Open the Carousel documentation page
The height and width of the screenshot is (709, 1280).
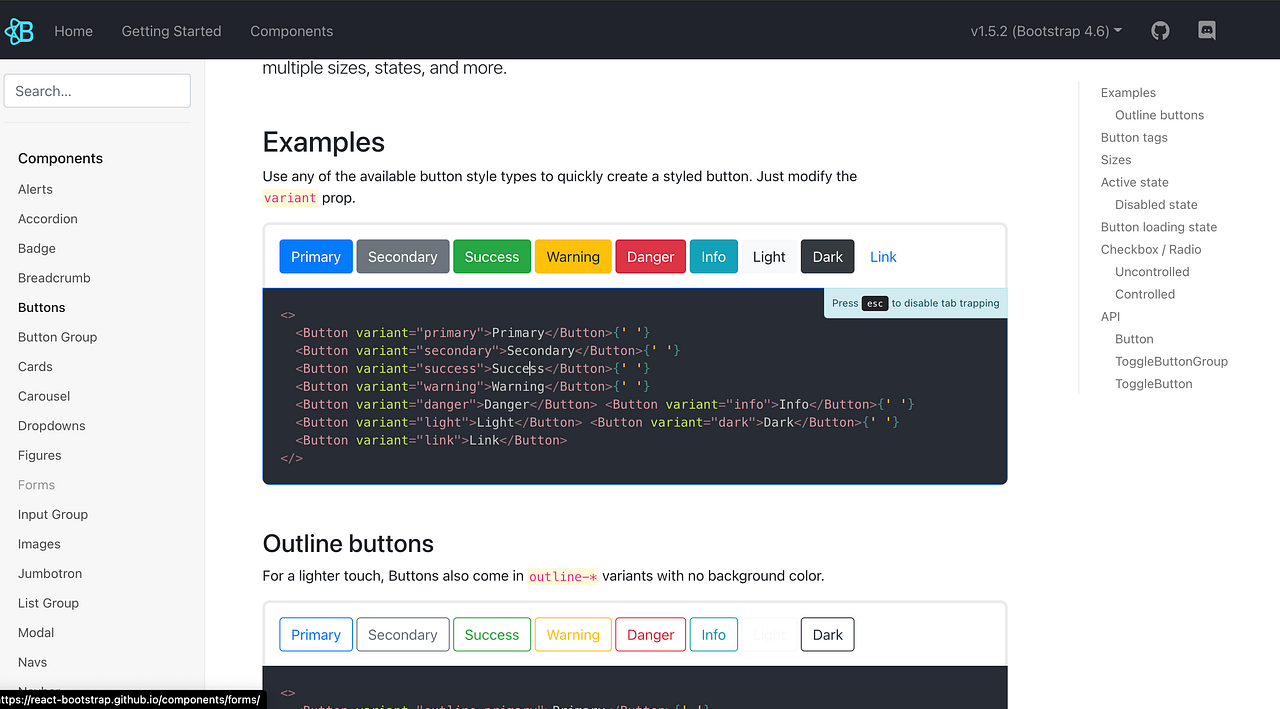click(43, 396)
